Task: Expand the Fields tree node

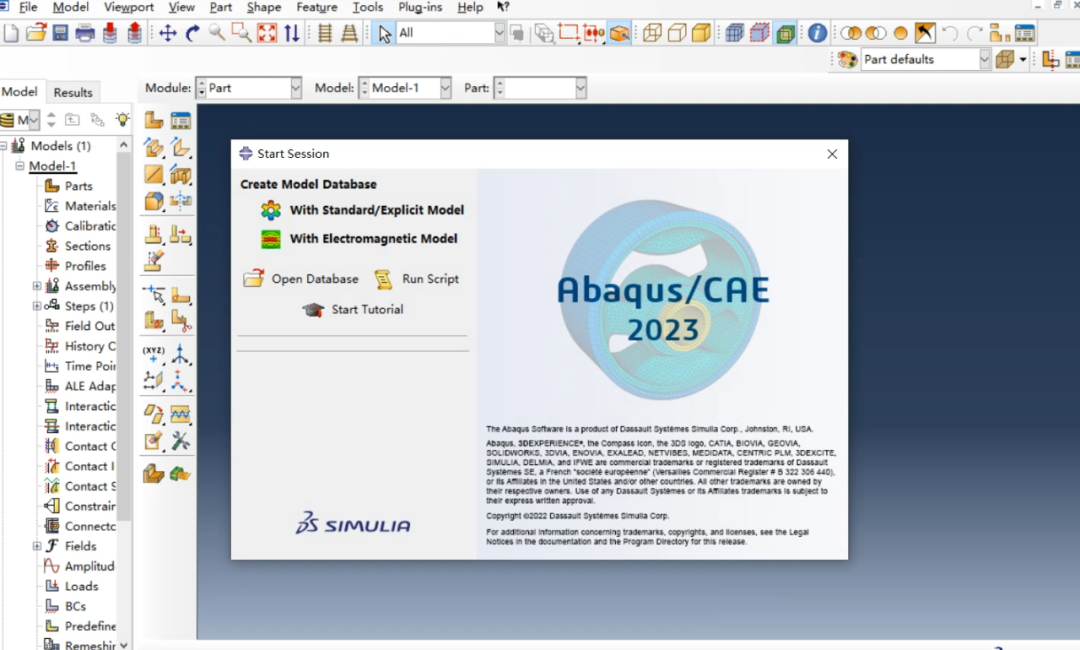Action: (37, 546)
